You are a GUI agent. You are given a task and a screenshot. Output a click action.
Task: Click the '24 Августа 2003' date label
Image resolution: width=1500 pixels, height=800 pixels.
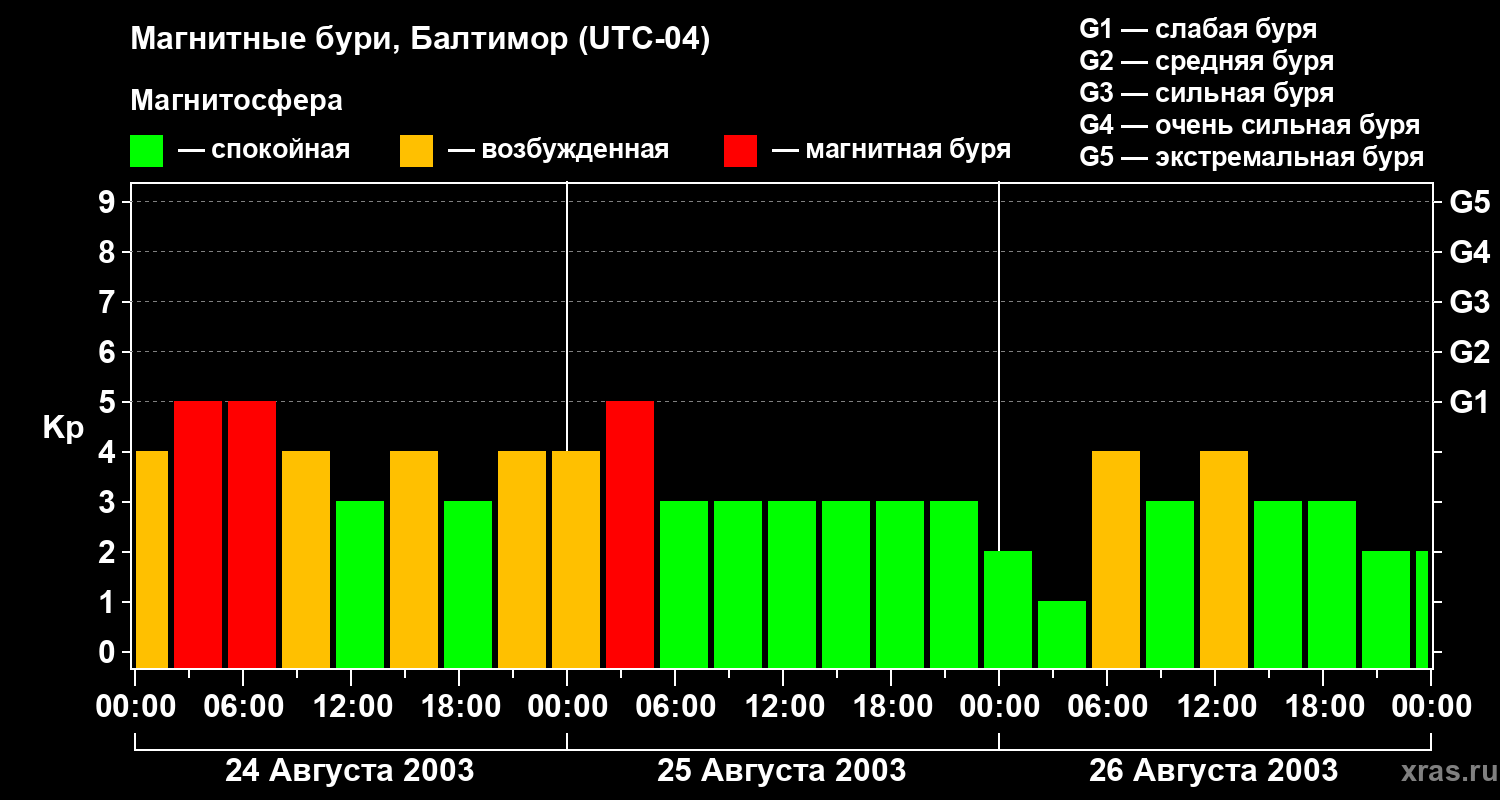[x=349, y=771]
